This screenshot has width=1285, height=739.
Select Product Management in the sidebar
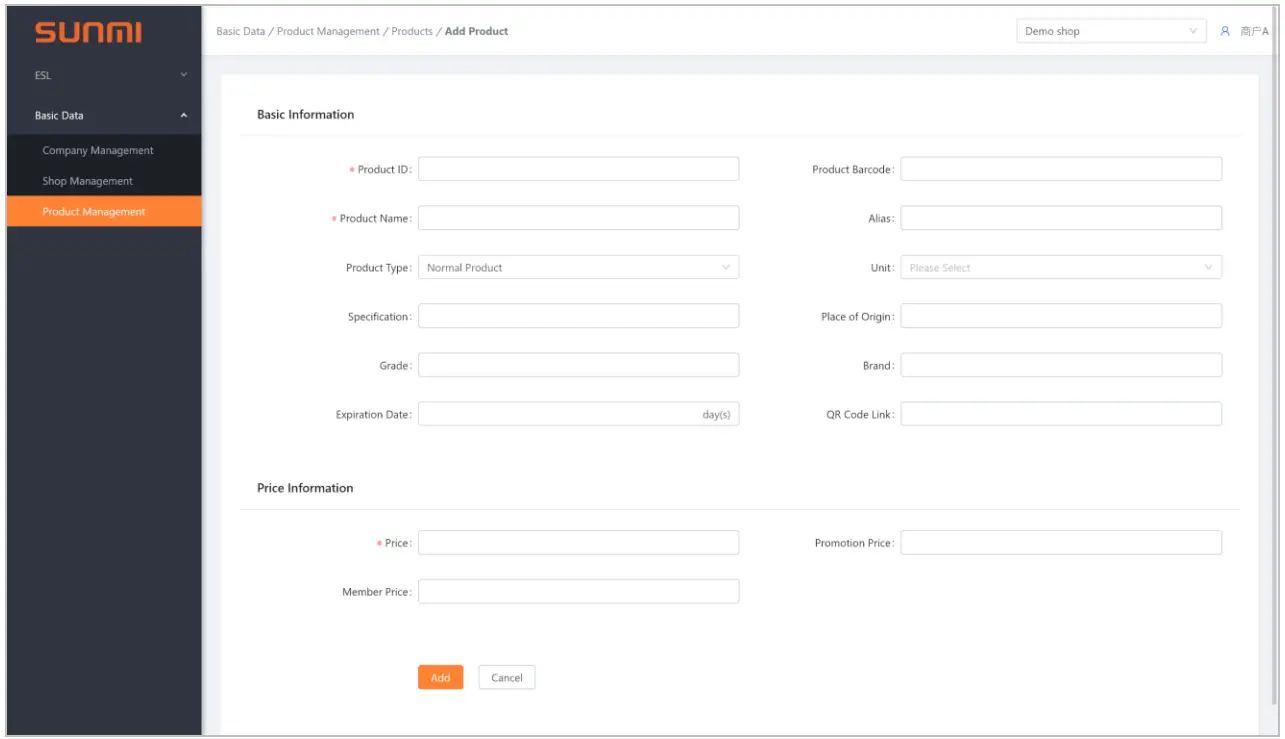[x=94, y=212]
